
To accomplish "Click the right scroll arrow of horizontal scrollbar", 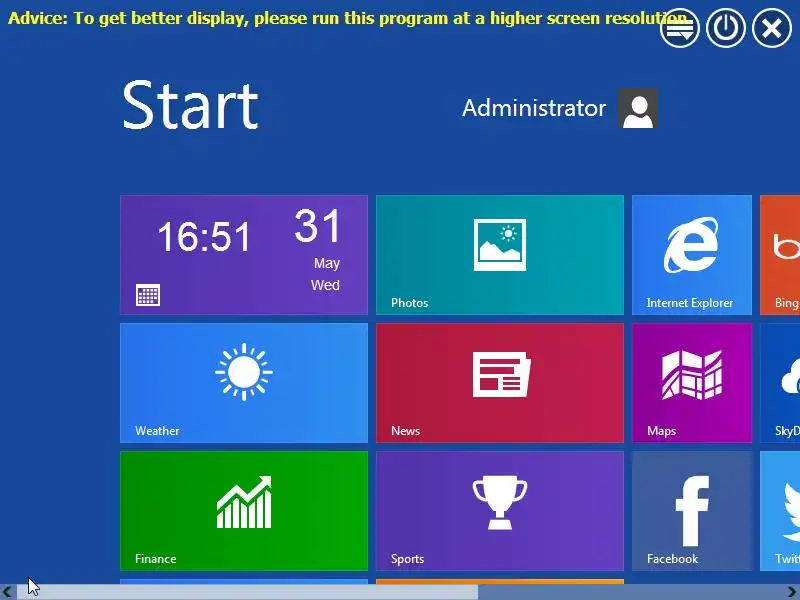I will (x=792, y=592).
